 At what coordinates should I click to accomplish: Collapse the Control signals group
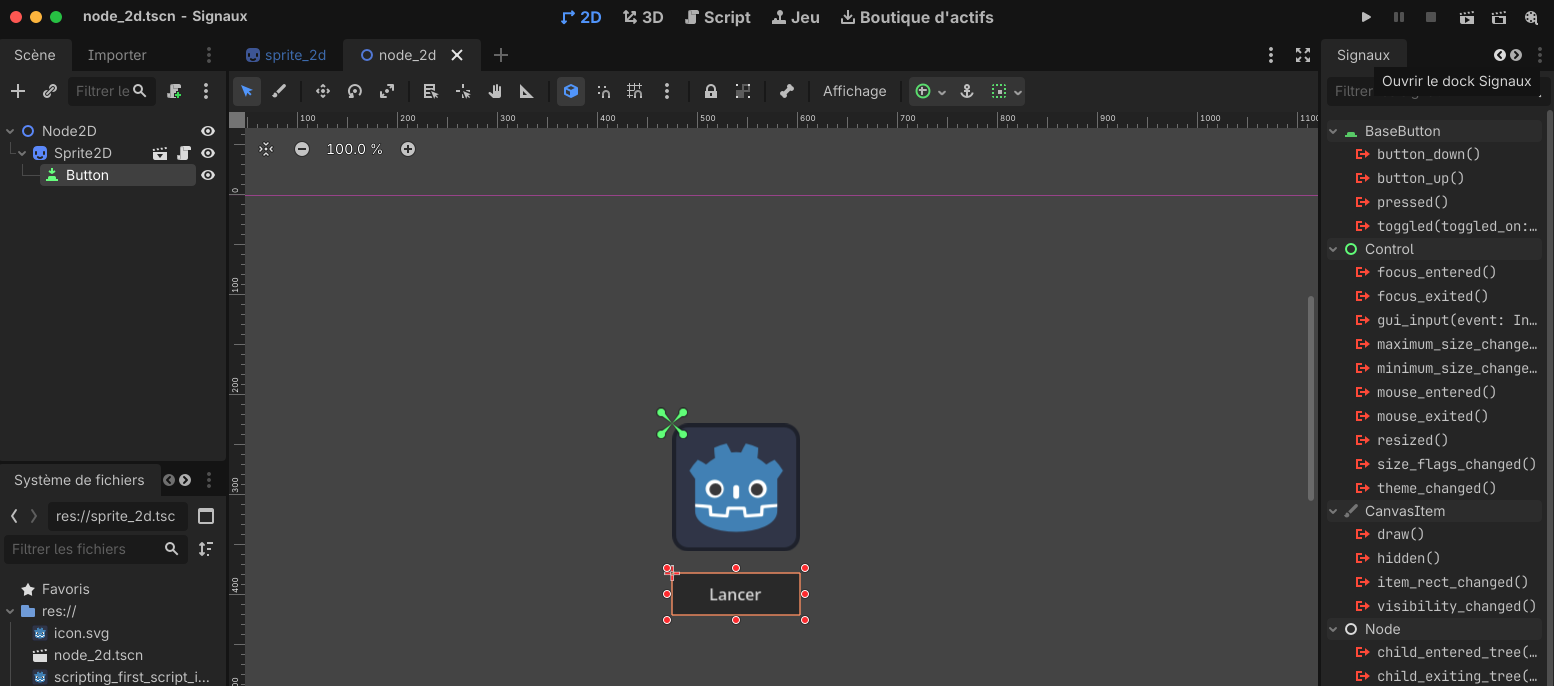point(1333,249)
